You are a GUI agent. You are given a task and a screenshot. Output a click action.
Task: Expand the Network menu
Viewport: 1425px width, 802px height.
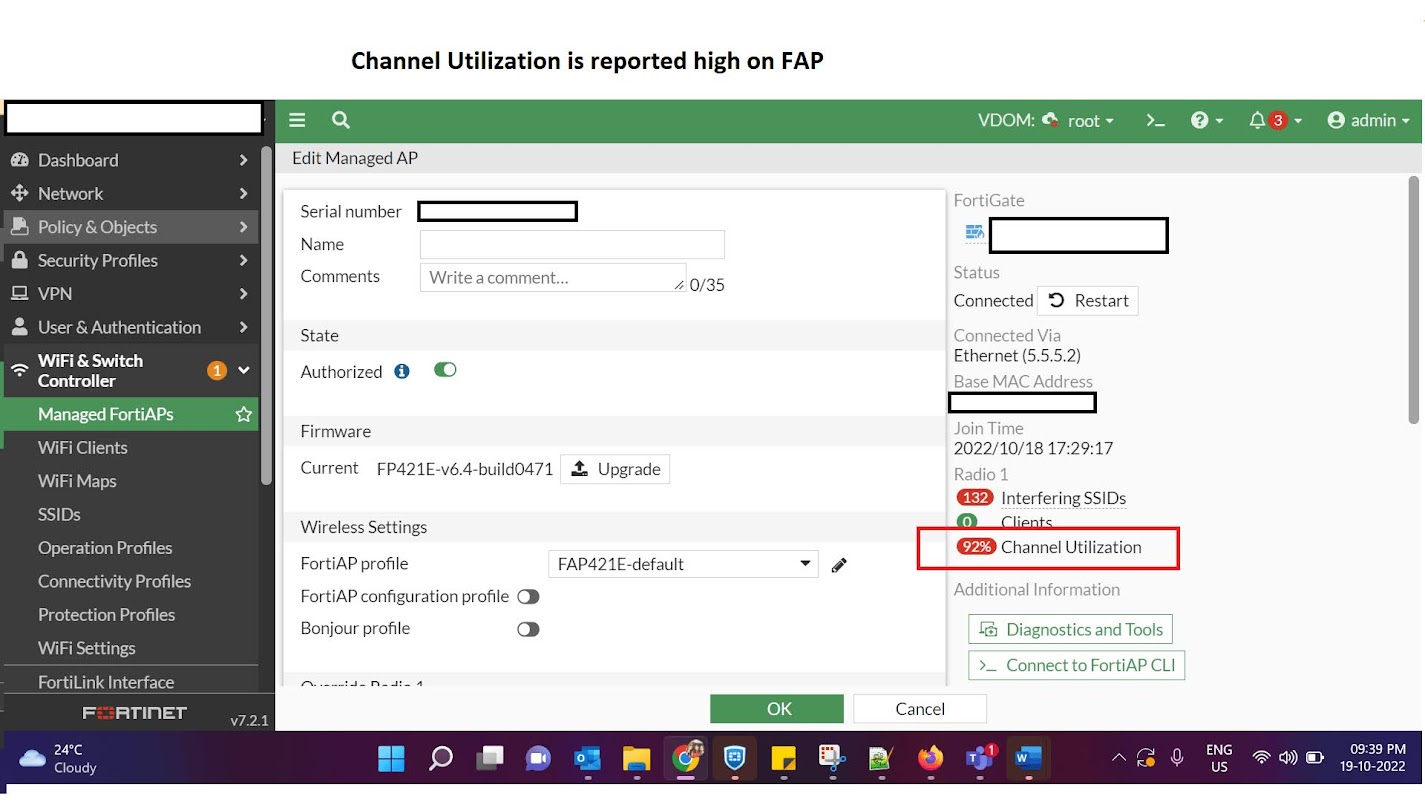point(130,193)
